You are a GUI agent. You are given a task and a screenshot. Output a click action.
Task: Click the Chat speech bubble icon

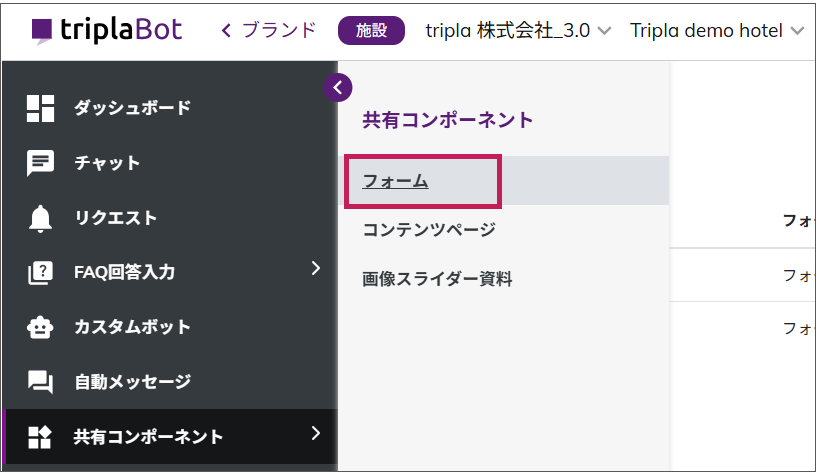(40, 163)
